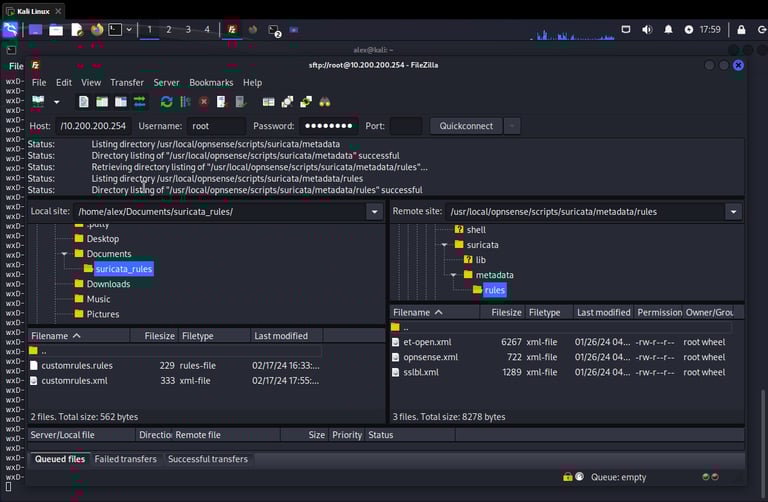Toggle synchronized browsing
The image size is (768, 502).
[x=306, y=102]
